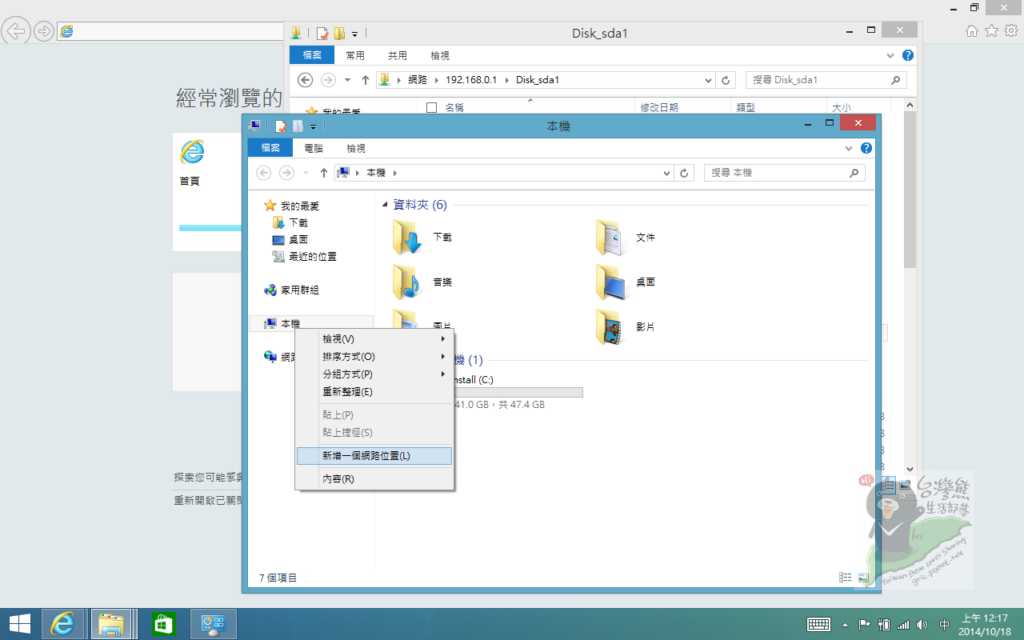Open address dropdown in Disk_sda1 window
1024x640 pixels.
[709, 80]
